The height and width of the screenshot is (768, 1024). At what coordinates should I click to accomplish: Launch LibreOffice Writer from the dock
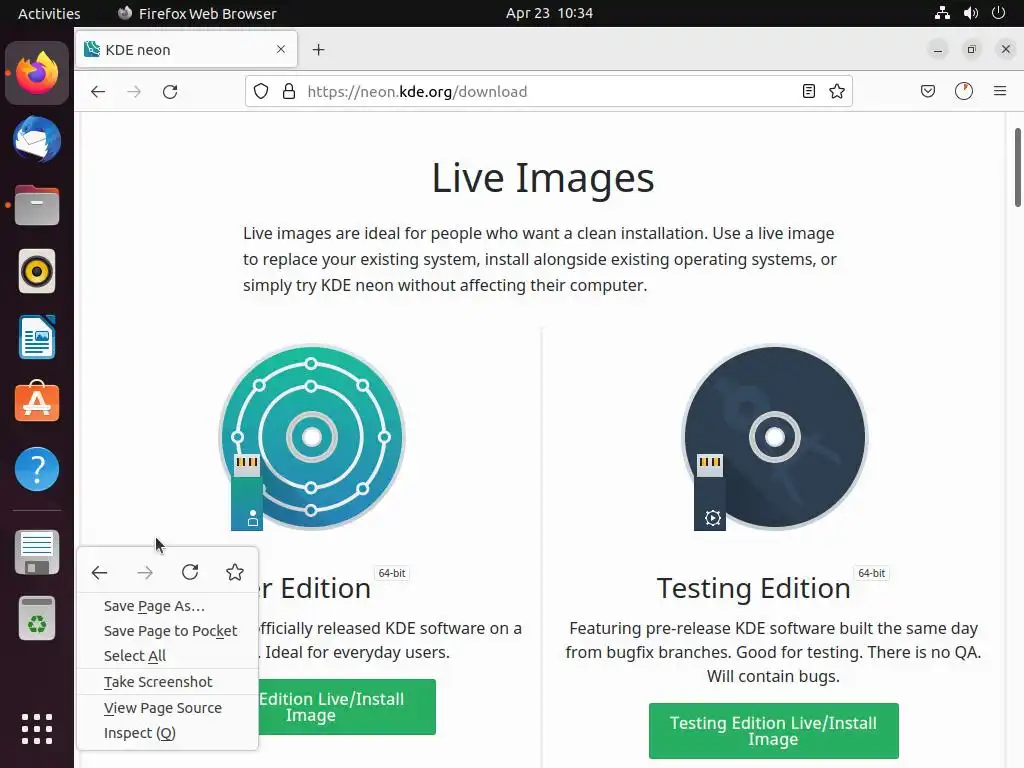[x=37, y=337]
